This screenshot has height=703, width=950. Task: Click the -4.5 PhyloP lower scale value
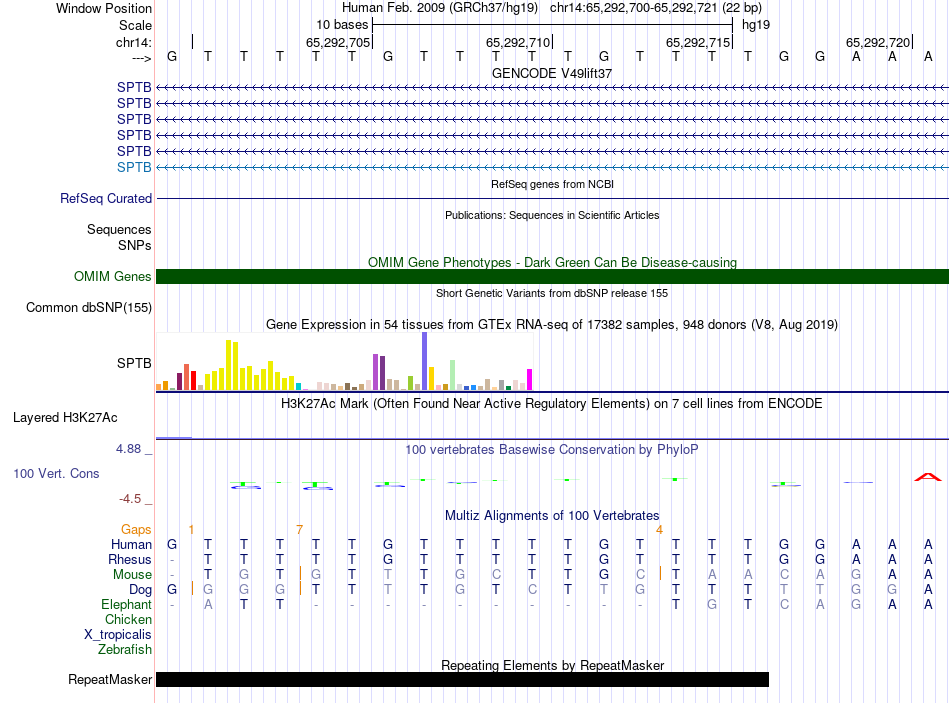point(130,499)
